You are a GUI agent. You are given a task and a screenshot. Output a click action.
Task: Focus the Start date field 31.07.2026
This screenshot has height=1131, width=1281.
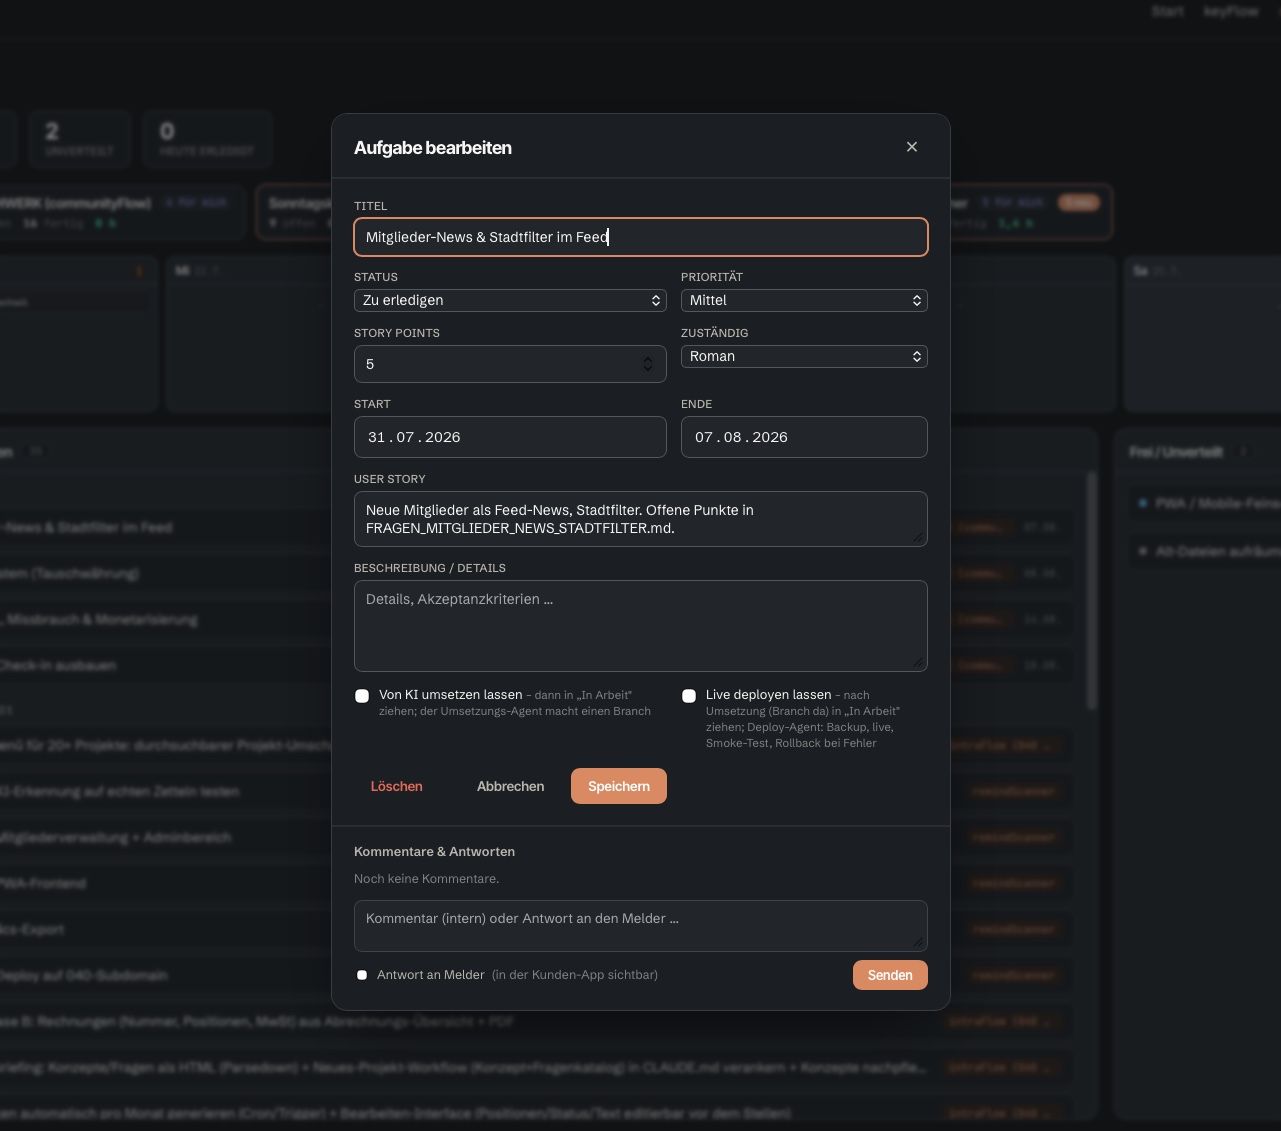tap(510, 437)
